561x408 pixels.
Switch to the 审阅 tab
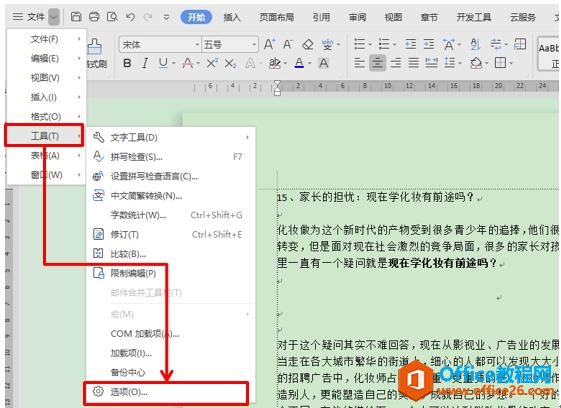(x=357, y=17)
